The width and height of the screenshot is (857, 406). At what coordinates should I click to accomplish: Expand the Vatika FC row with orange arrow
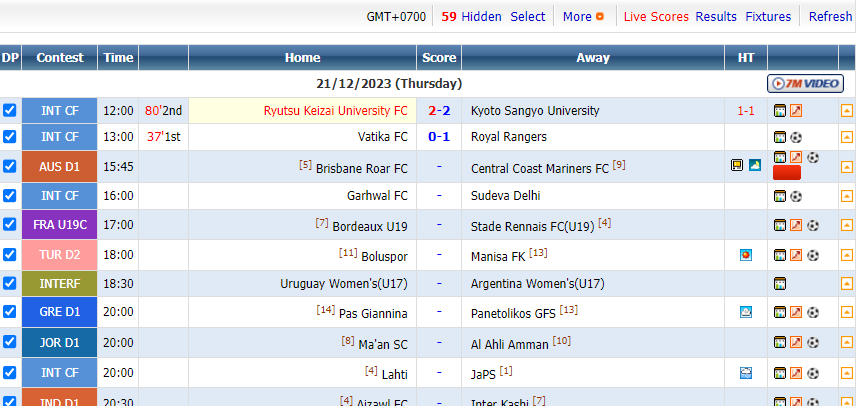(x=846, y=137)
